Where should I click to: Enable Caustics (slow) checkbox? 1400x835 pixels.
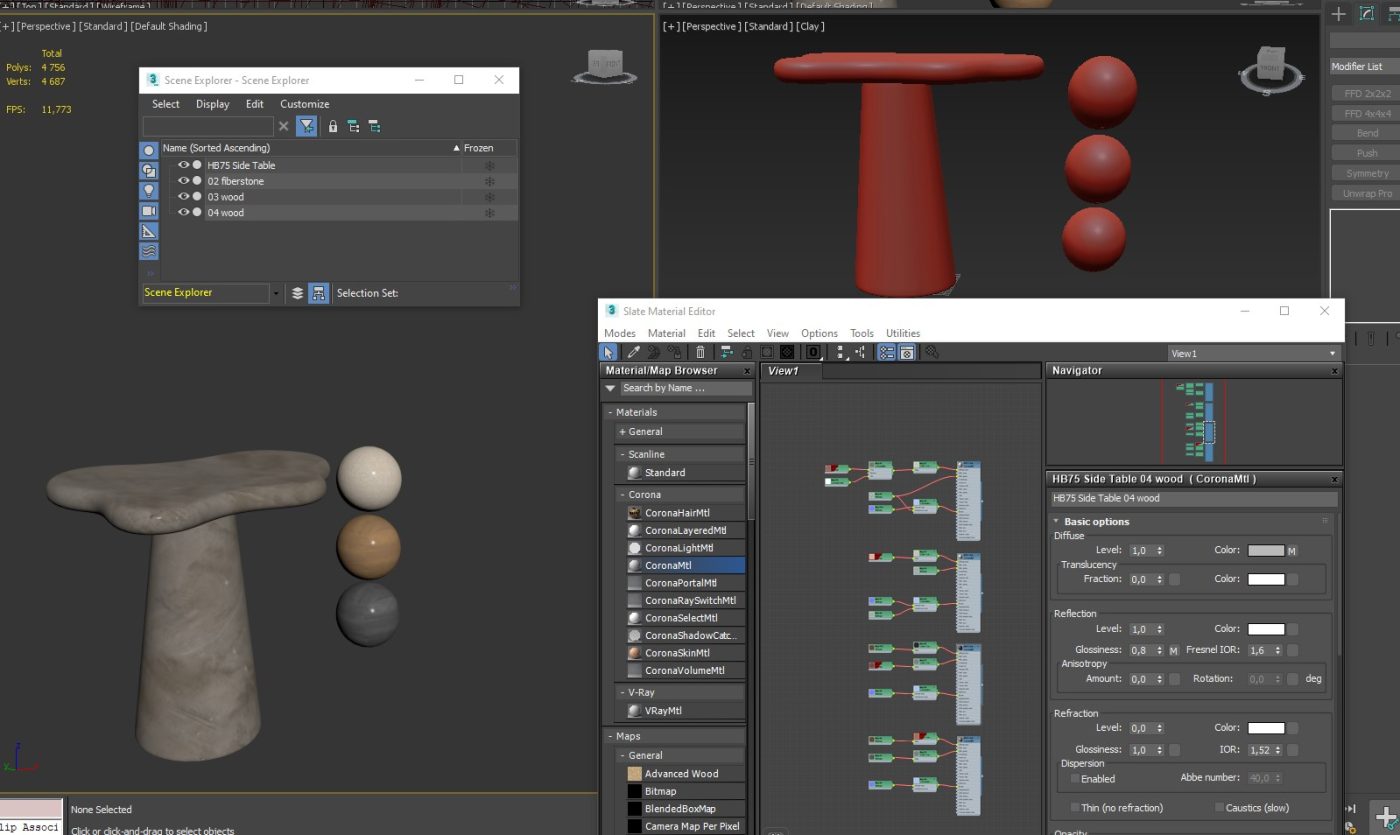click(1219, 807)
